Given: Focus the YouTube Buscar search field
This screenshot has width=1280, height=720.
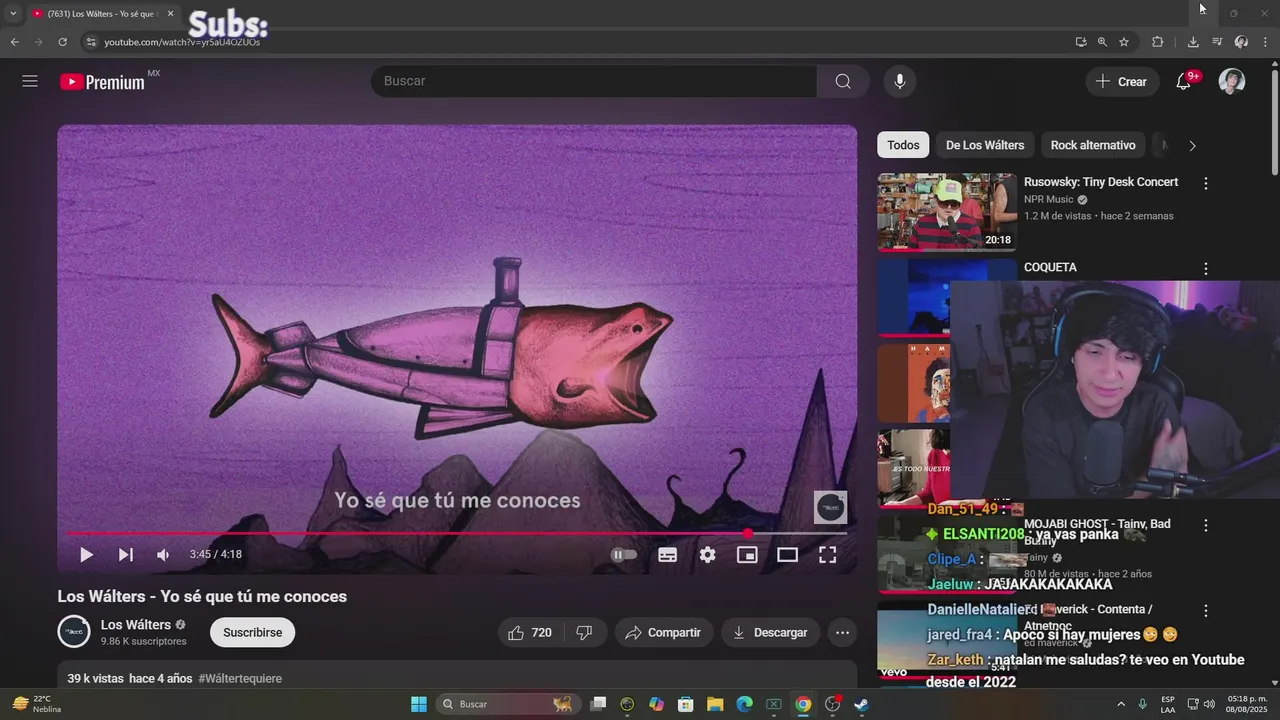Looking at the screenshot, I should pyautogui.click(x=594, y=82).
